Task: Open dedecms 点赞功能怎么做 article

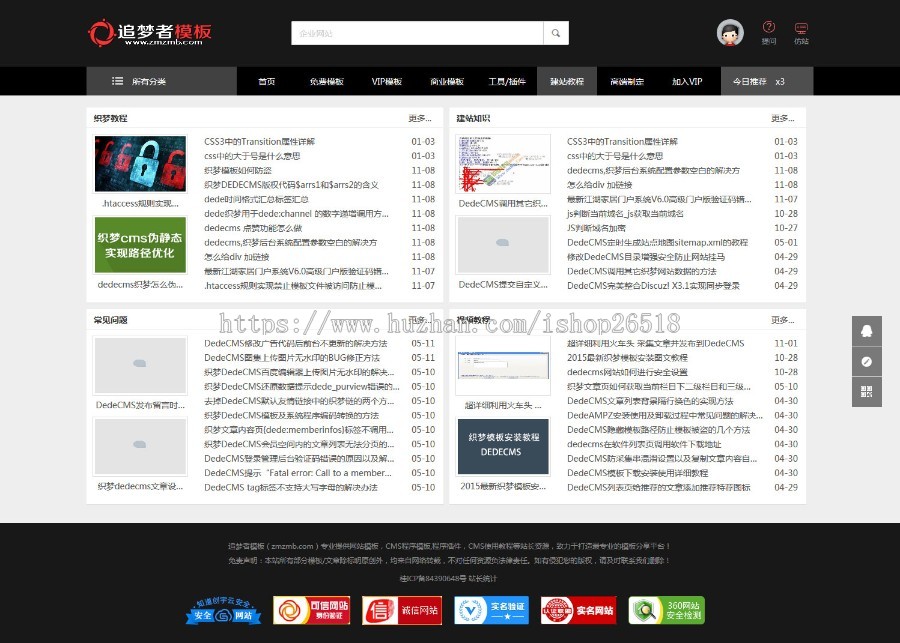Action: 253,228
